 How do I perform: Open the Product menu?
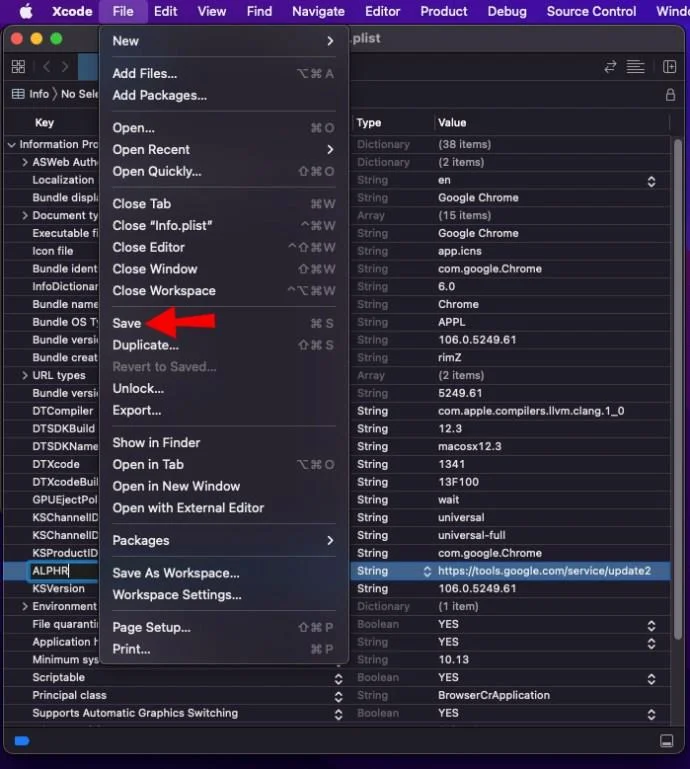[x=444, y=11]
